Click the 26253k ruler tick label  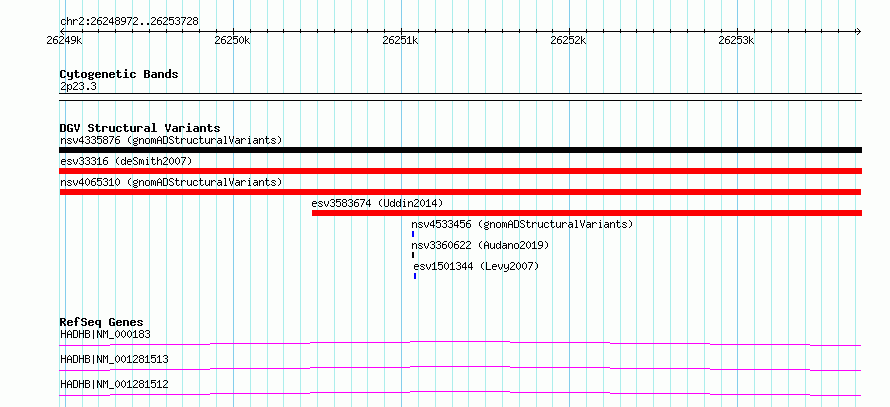tap(736, 40)
